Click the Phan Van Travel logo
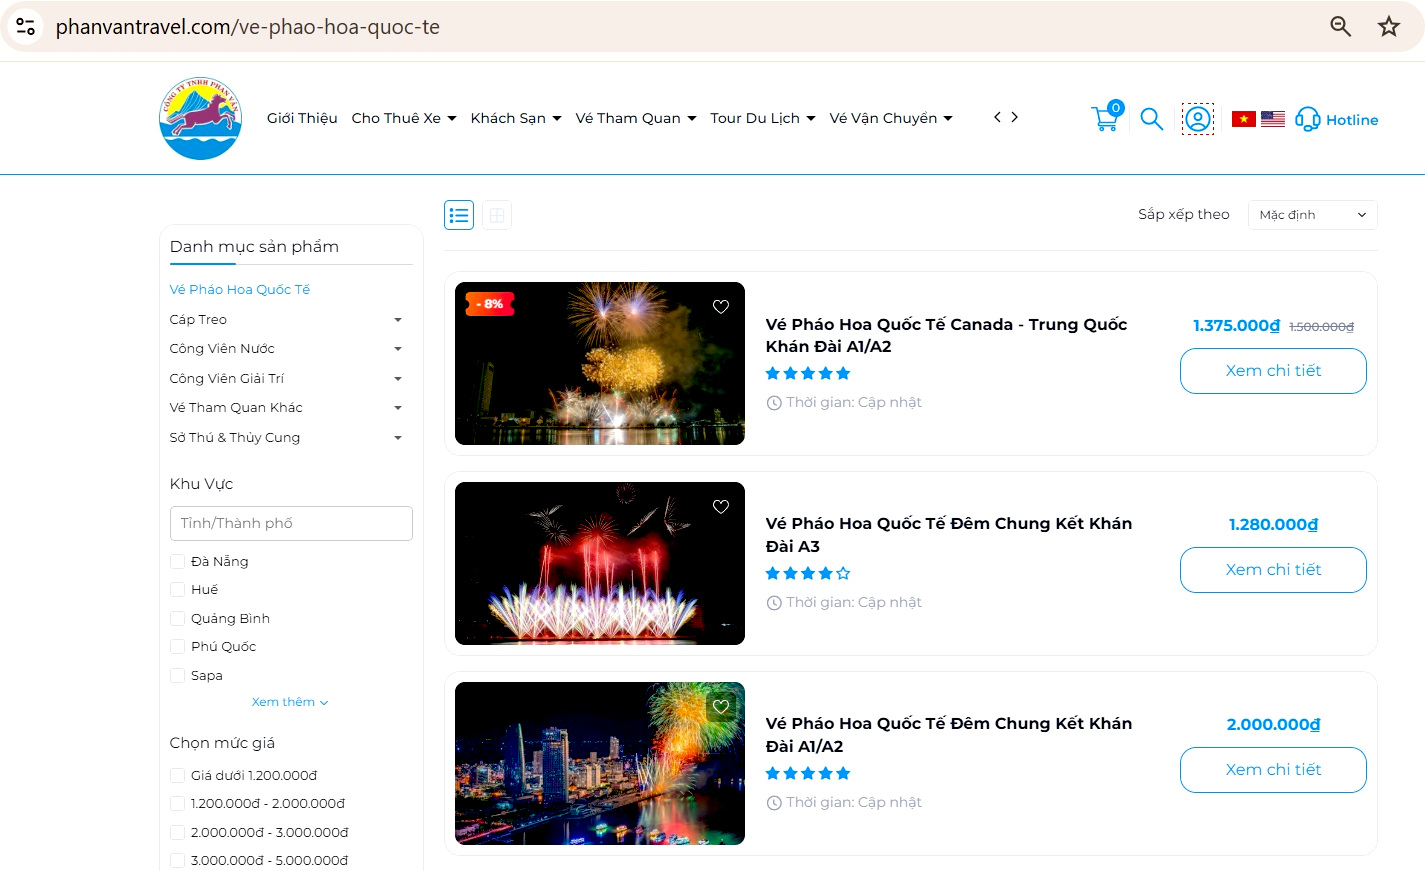 (x=200, y=118)
